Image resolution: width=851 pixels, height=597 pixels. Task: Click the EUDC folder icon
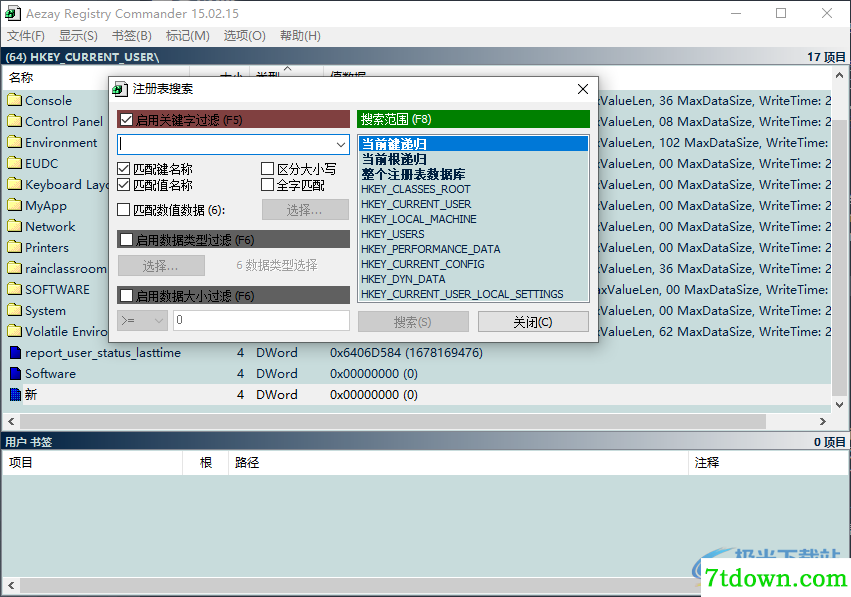[15, 163]
